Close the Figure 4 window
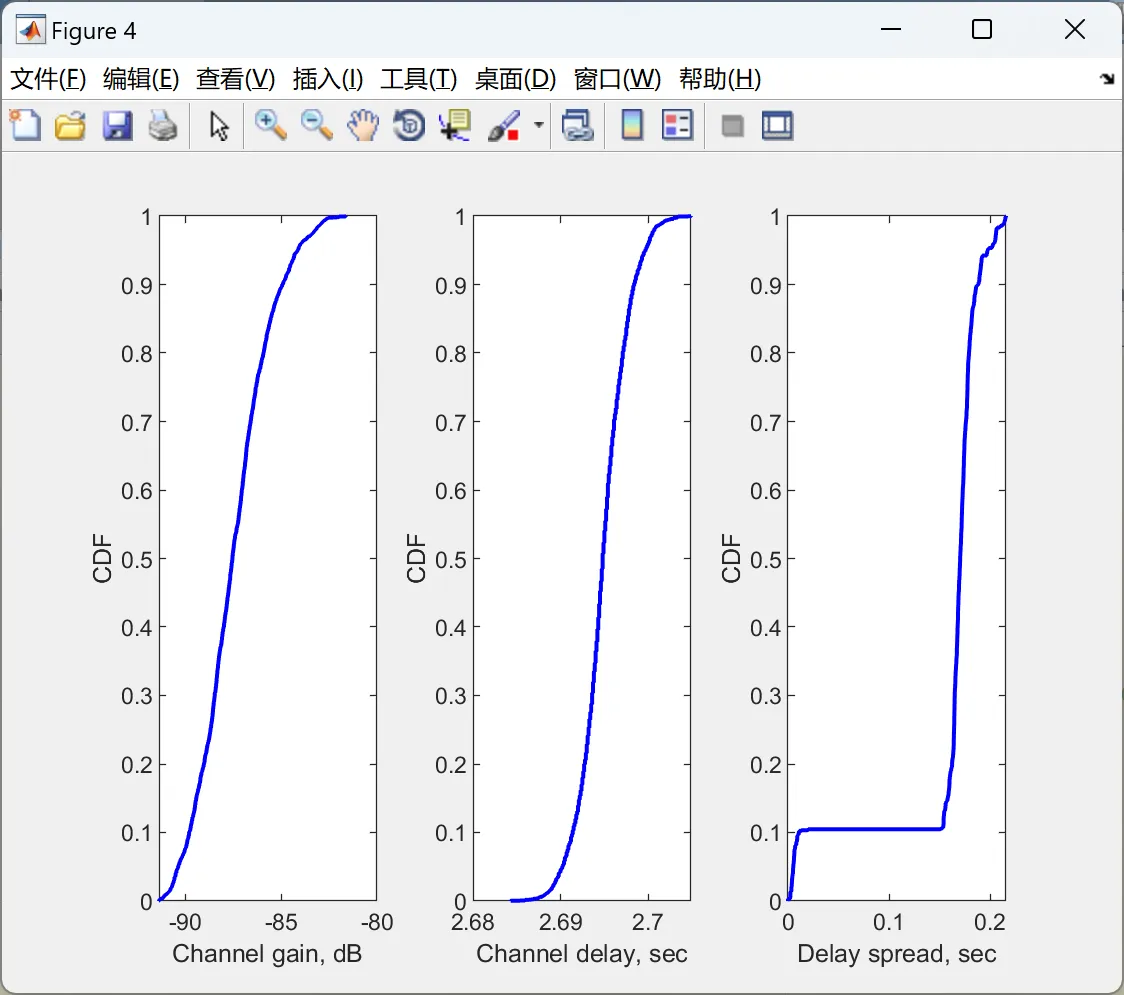 coord(1075,29)
